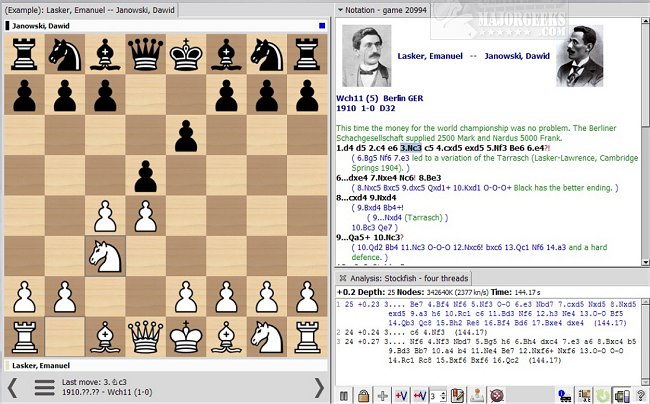Open the board hamburger menu
This screenshot has height=404, width=650.
[x=44, y=388]
